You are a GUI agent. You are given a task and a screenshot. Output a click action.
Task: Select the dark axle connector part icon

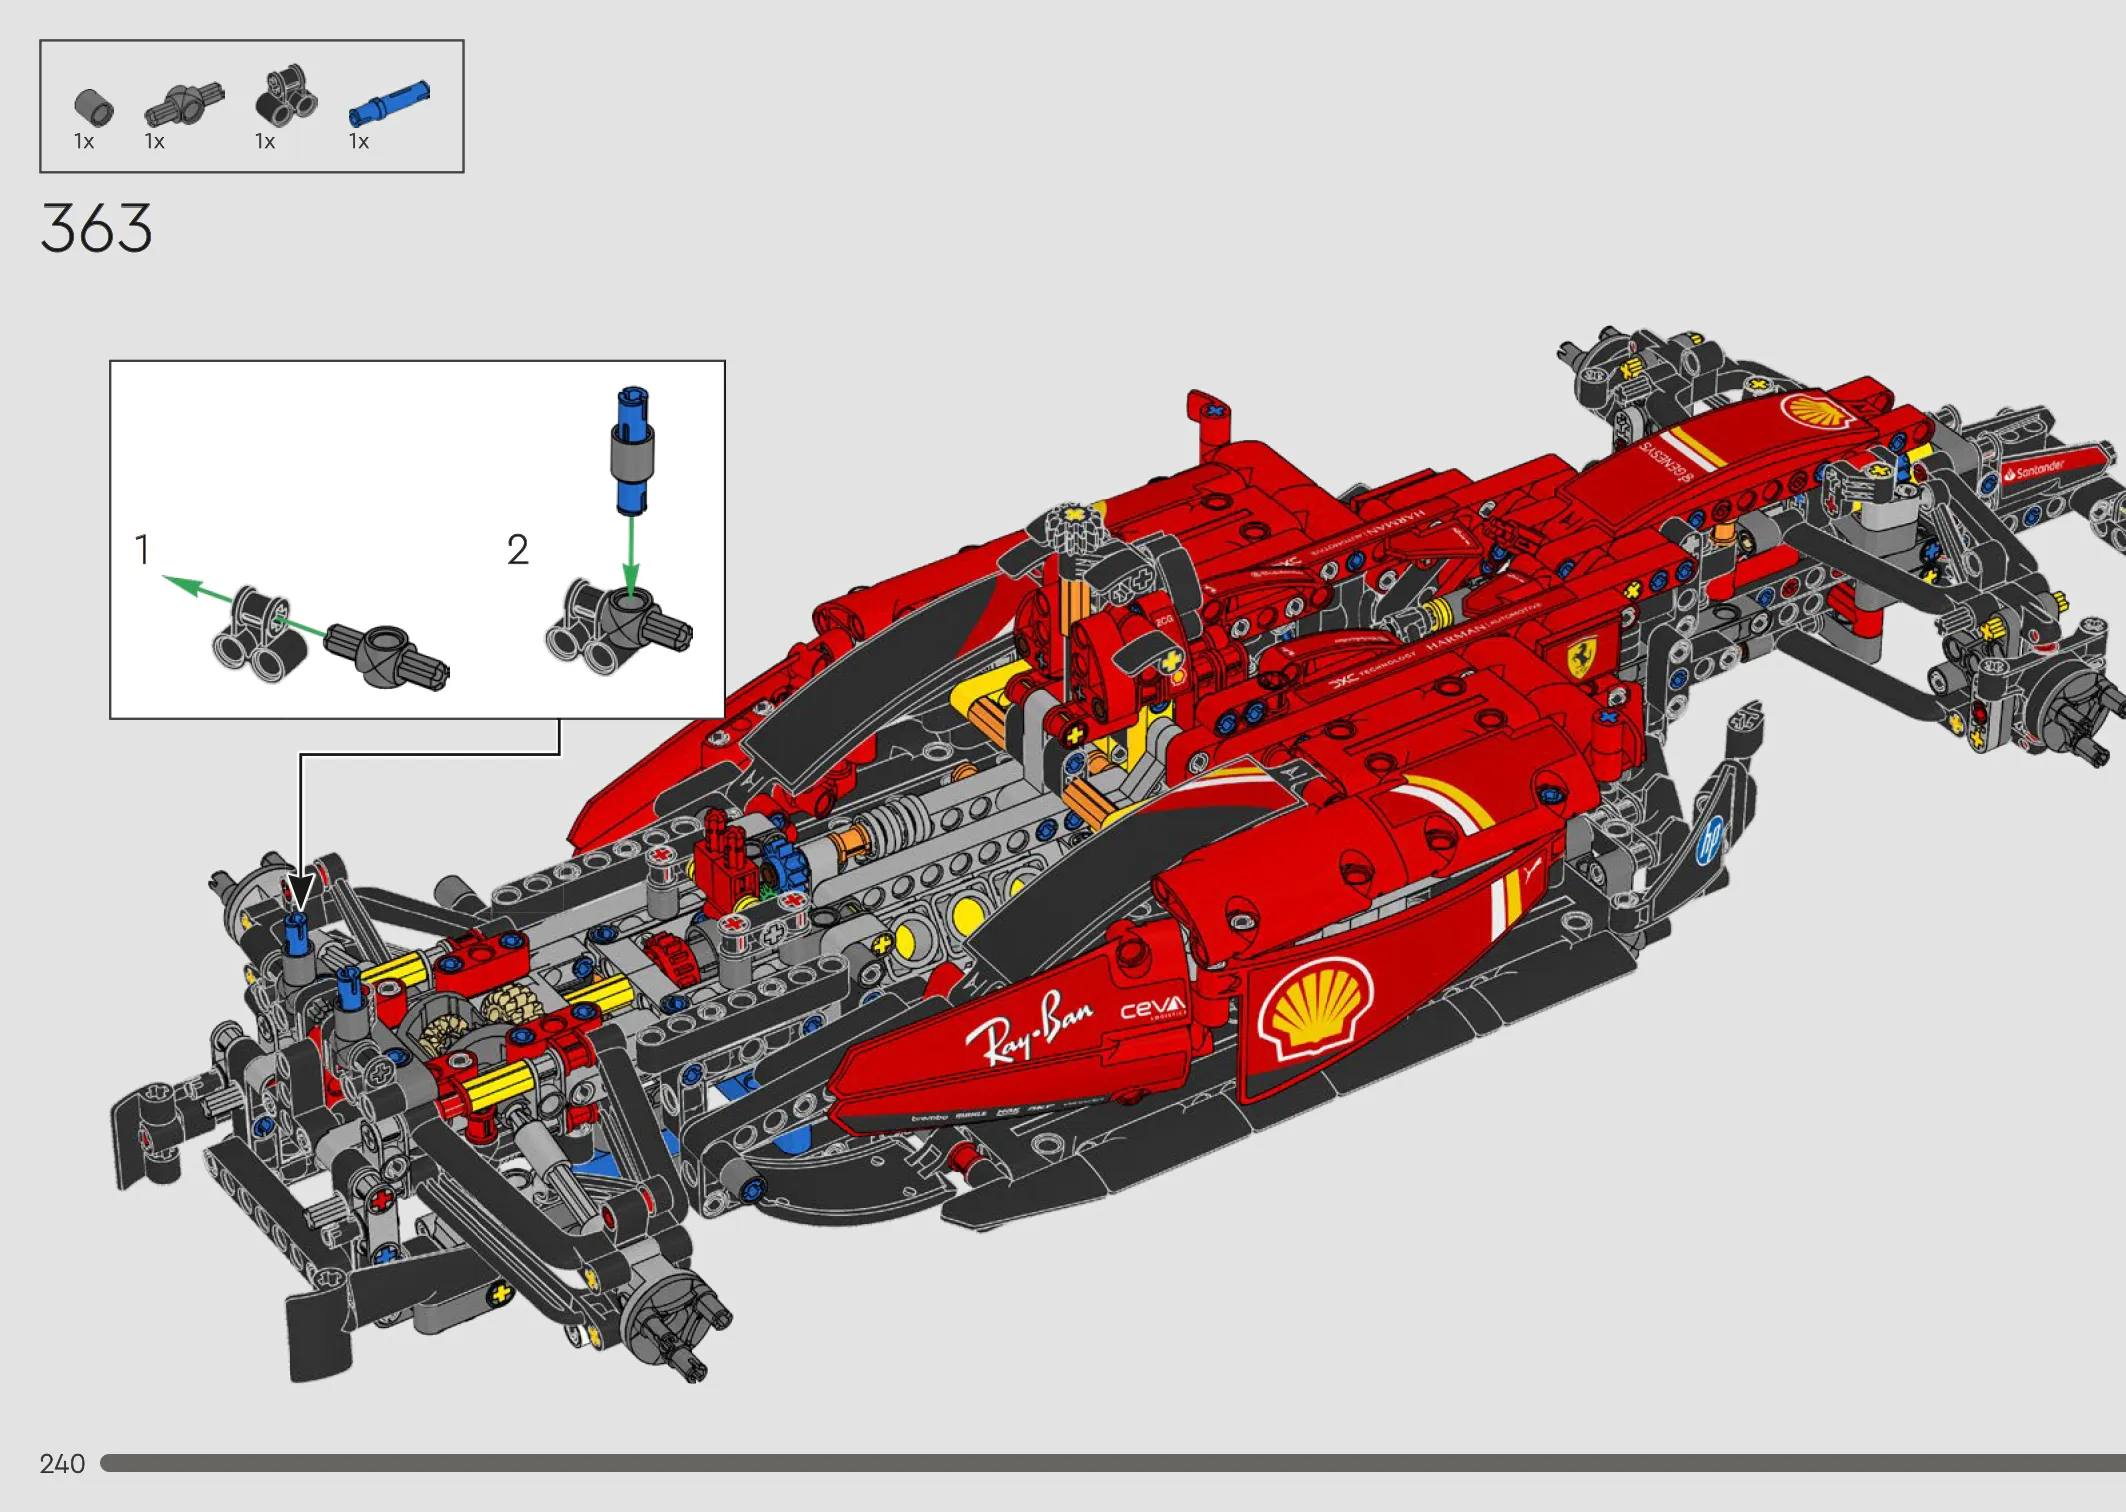pos(185,104)
